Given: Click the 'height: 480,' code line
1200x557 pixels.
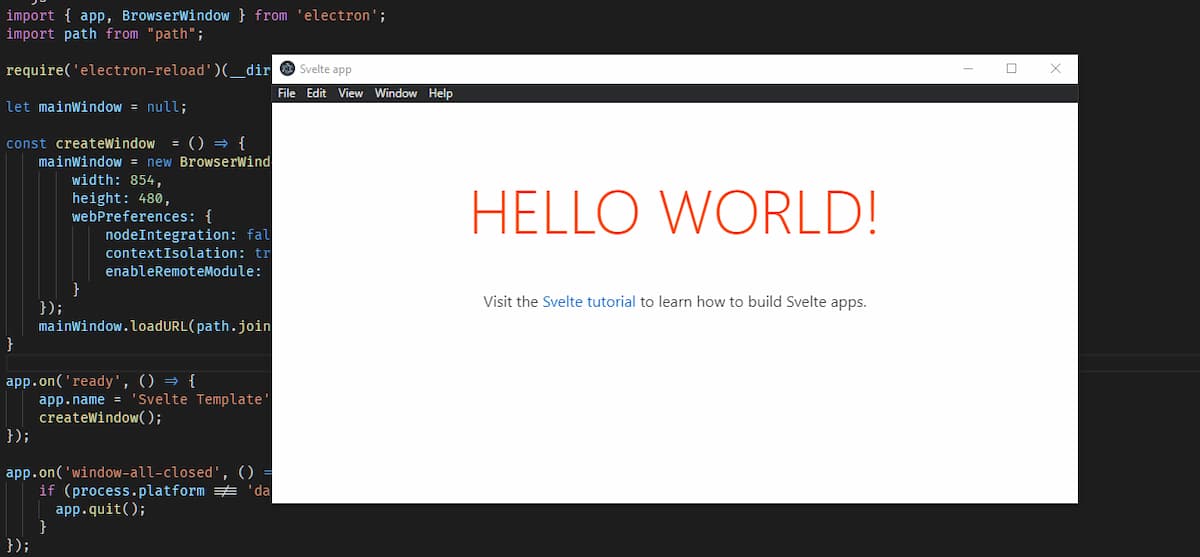Looking at the screenshot, I should tap(121, 198).
